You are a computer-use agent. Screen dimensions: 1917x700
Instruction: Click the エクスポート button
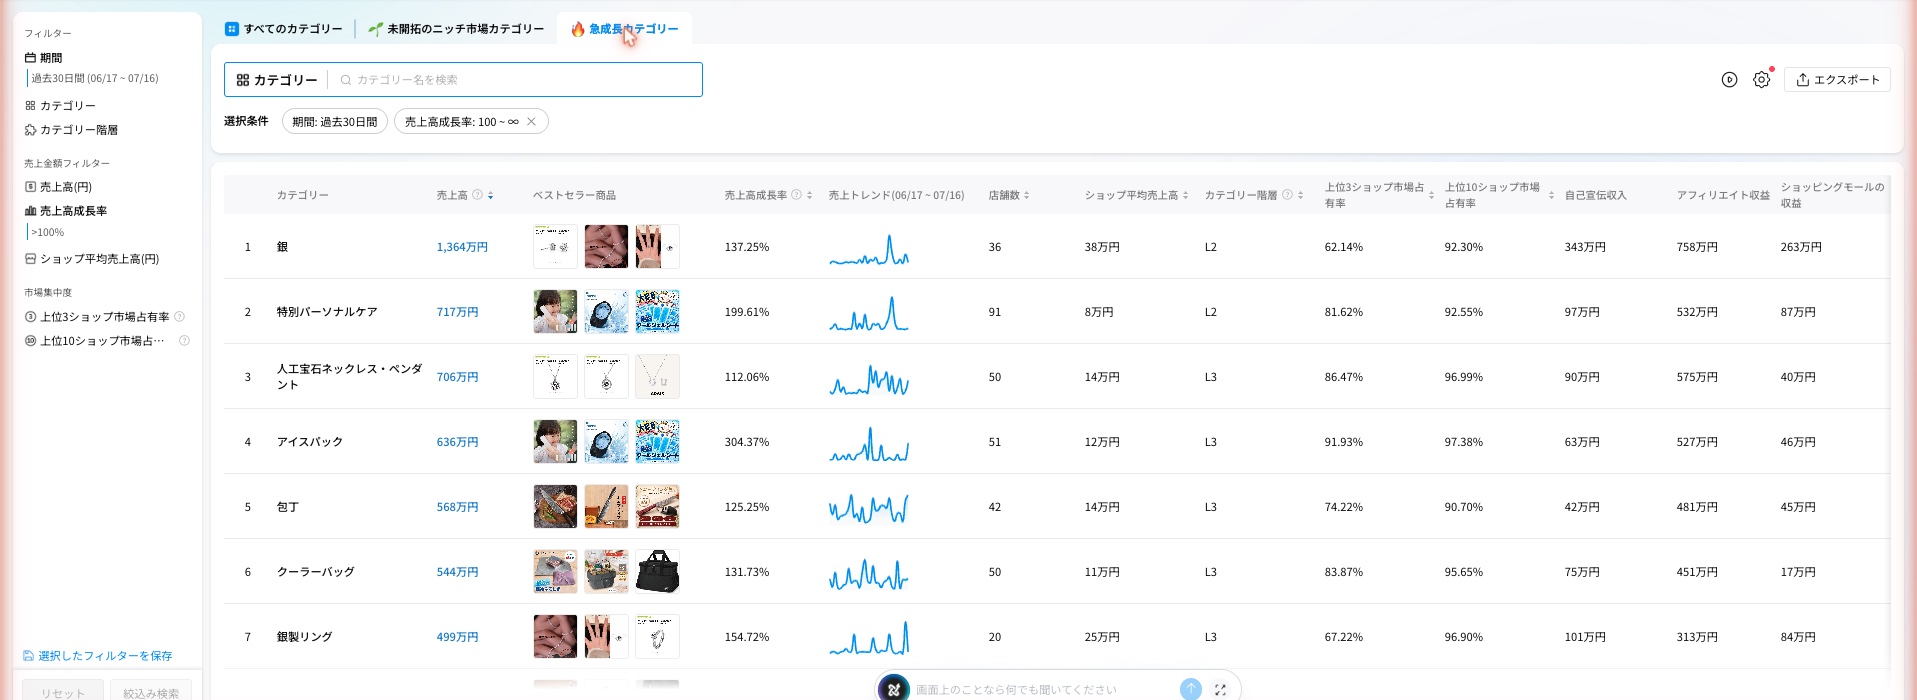click(x=1837, y=80)
